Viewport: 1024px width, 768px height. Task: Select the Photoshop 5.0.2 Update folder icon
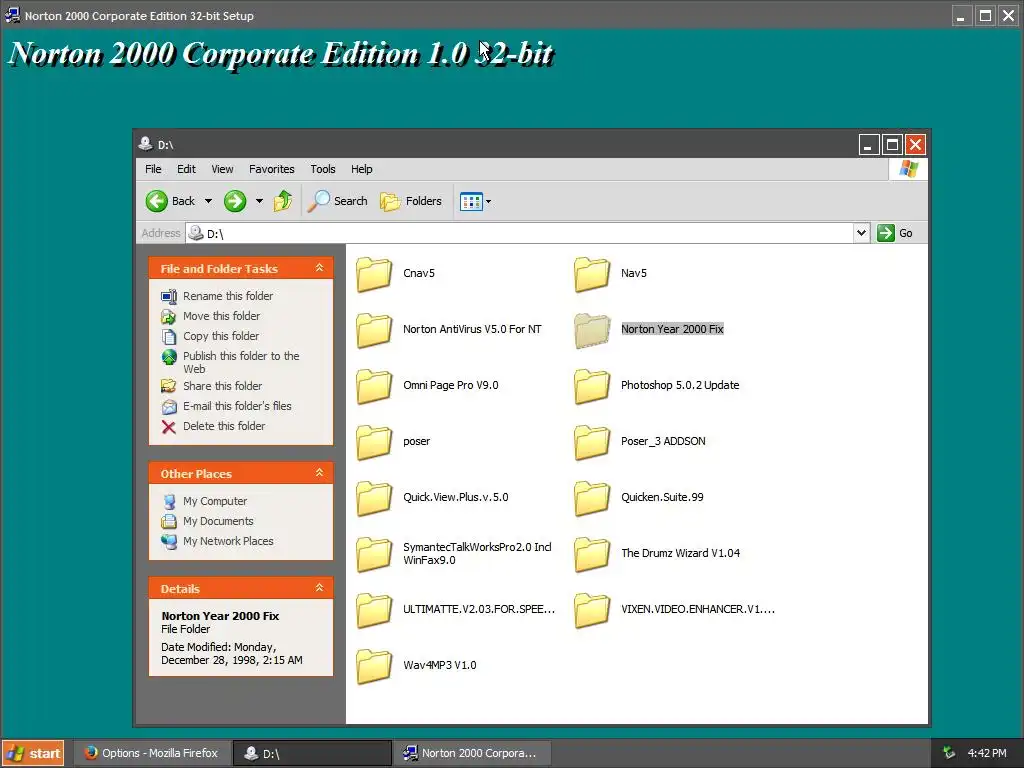tap(592, 386)
